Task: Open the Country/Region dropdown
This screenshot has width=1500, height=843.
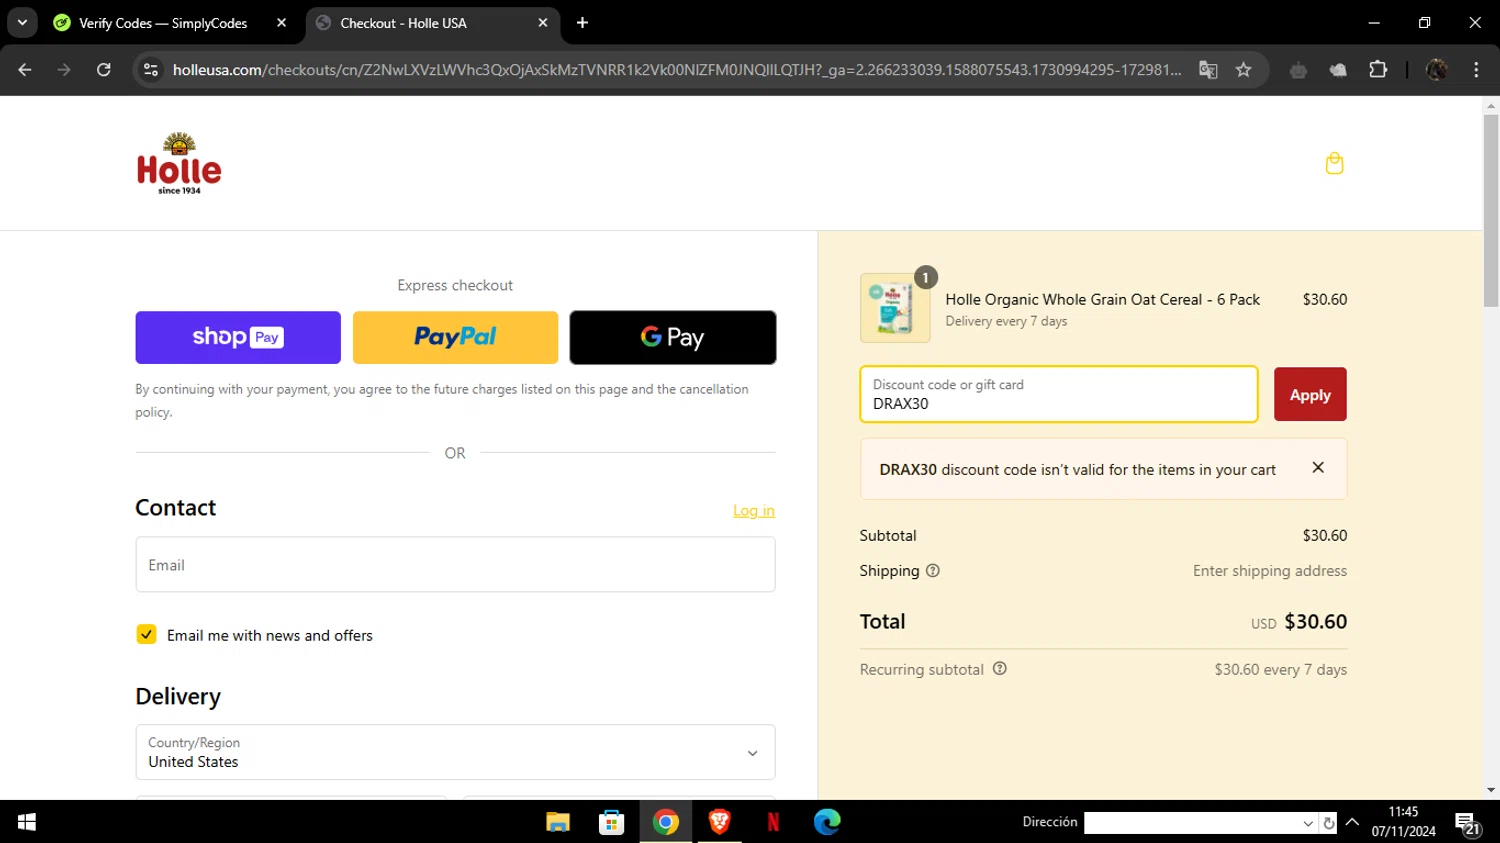Action: click(x=455, y=752)
